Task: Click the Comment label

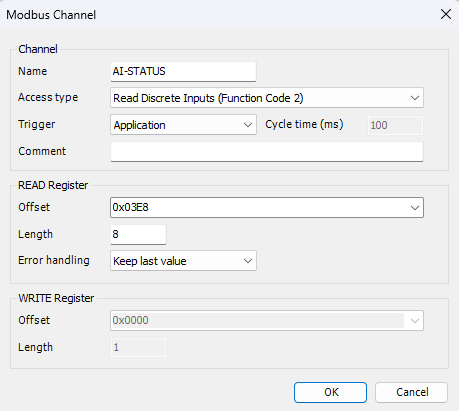Action: click(42, 151)
